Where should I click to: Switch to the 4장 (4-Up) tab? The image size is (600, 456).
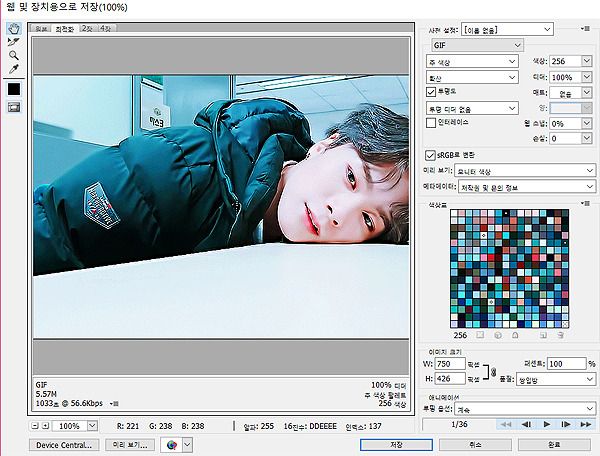pyautogui.click(x=106, y=29)
